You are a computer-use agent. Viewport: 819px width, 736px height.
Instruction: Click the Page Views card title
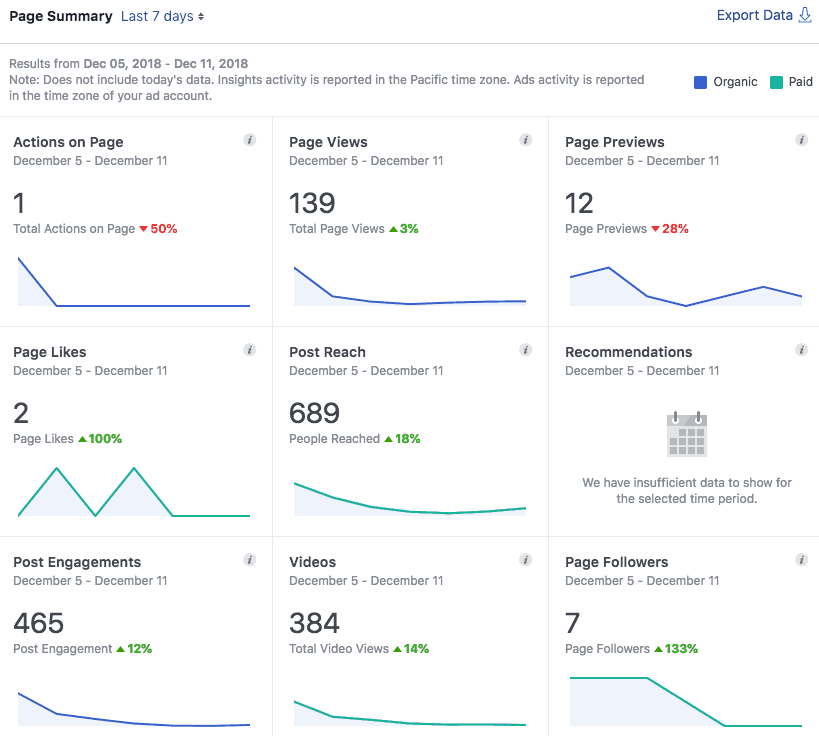[x=328, y=142]
